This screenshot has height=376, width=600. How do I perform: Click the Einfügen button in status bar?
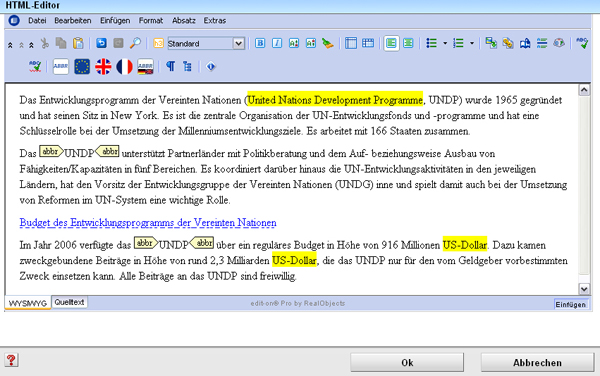(x=571, y=304)
